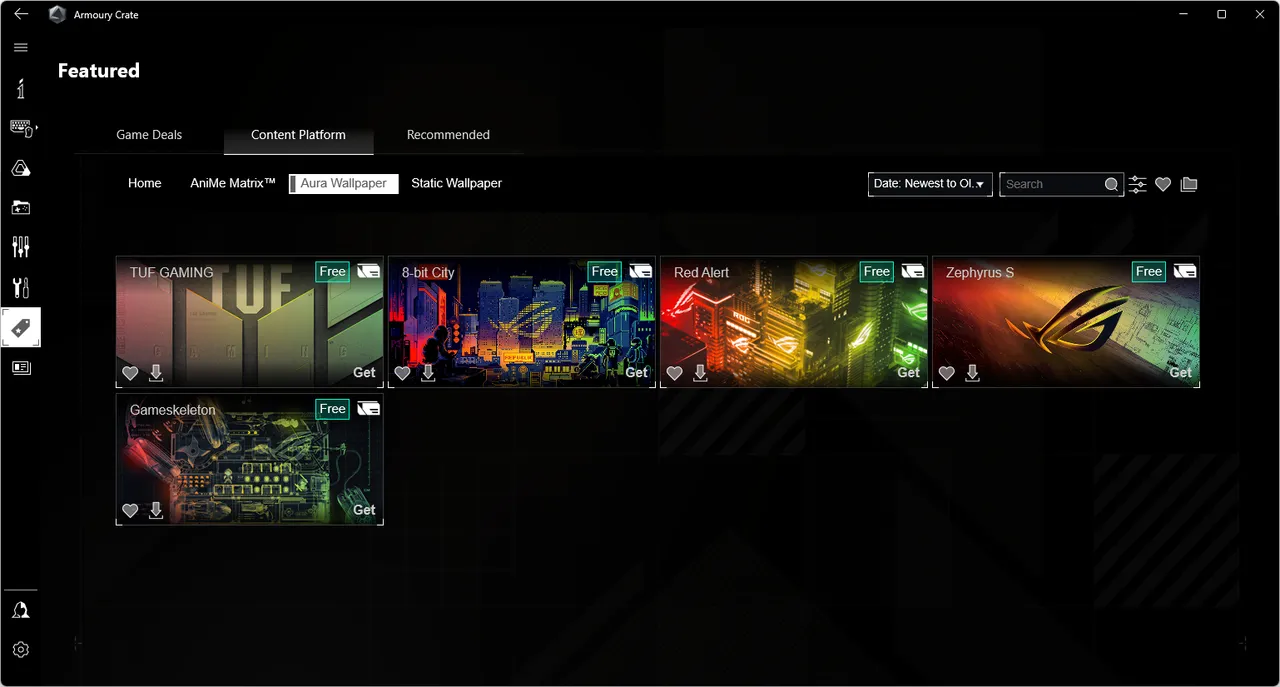Go back using the back arrow
The image size is (1280, 687).
click(x=21, y=14)
